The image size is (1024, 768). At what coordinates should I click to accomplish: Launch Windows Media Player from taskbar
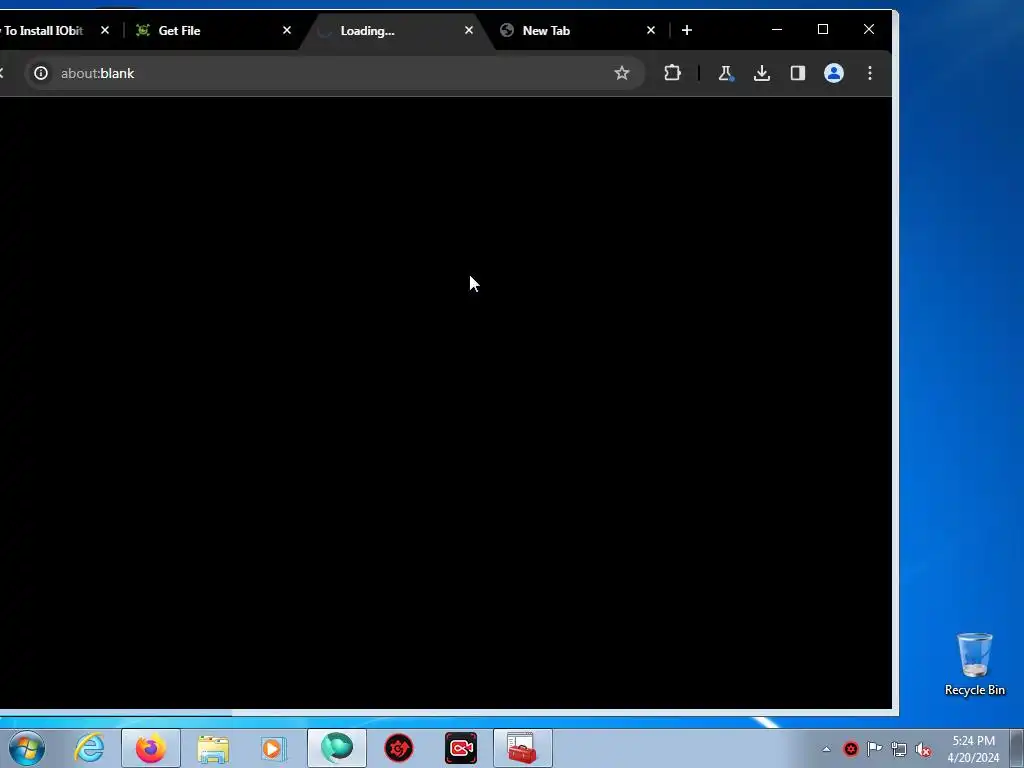[273, 748]
